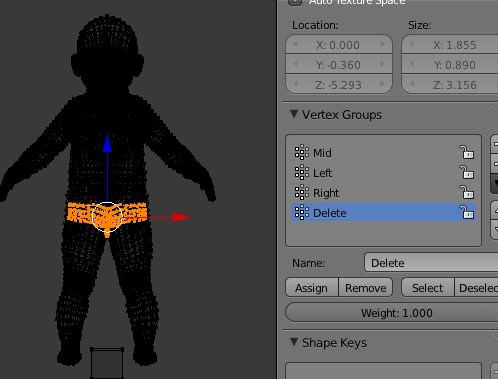Remove vertices from the vertex group
Viewport: 498px width, 379px height.
click(365, 288)
